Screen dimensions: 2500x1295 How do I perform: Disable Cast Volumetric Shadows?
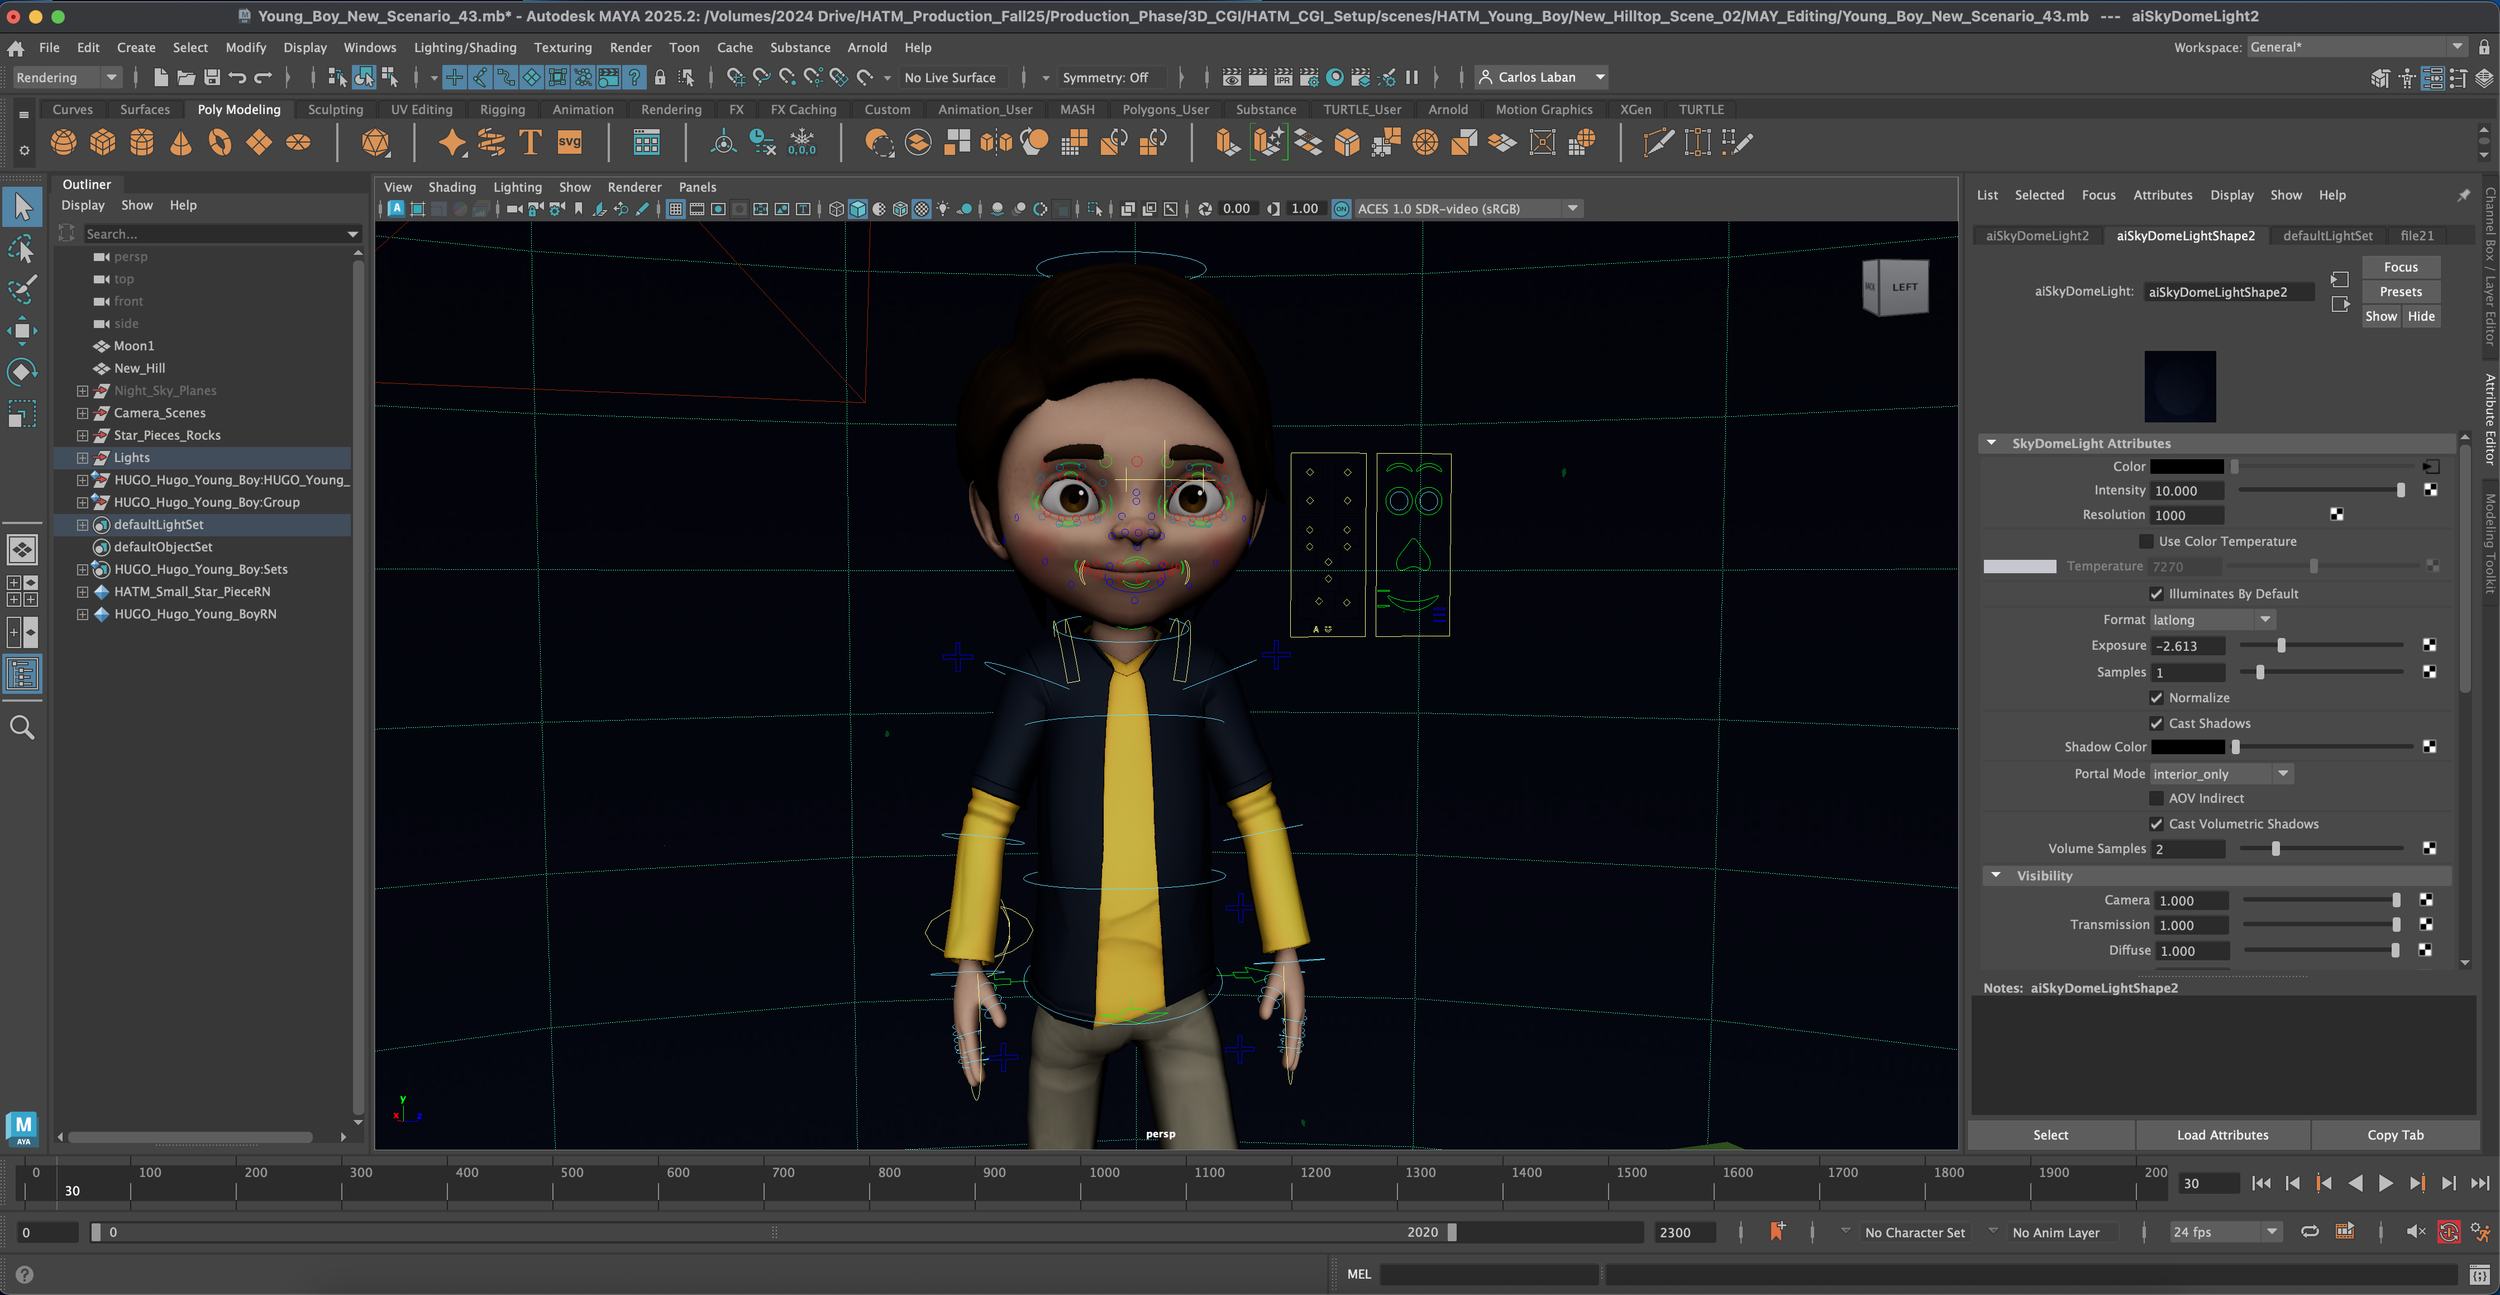(2156, 824)
